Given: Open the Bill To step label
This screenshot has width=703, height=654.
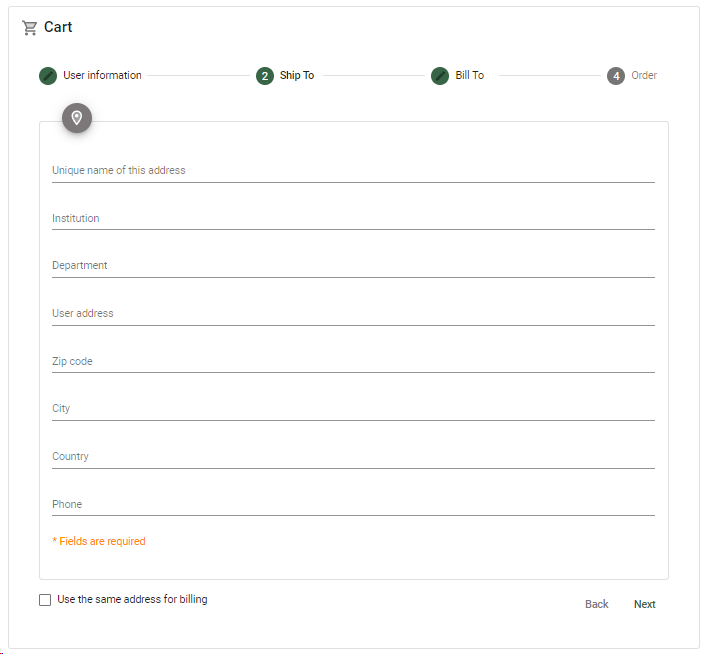Looking at the screenshot, I should pyautogui.click(x=469, y=75).
